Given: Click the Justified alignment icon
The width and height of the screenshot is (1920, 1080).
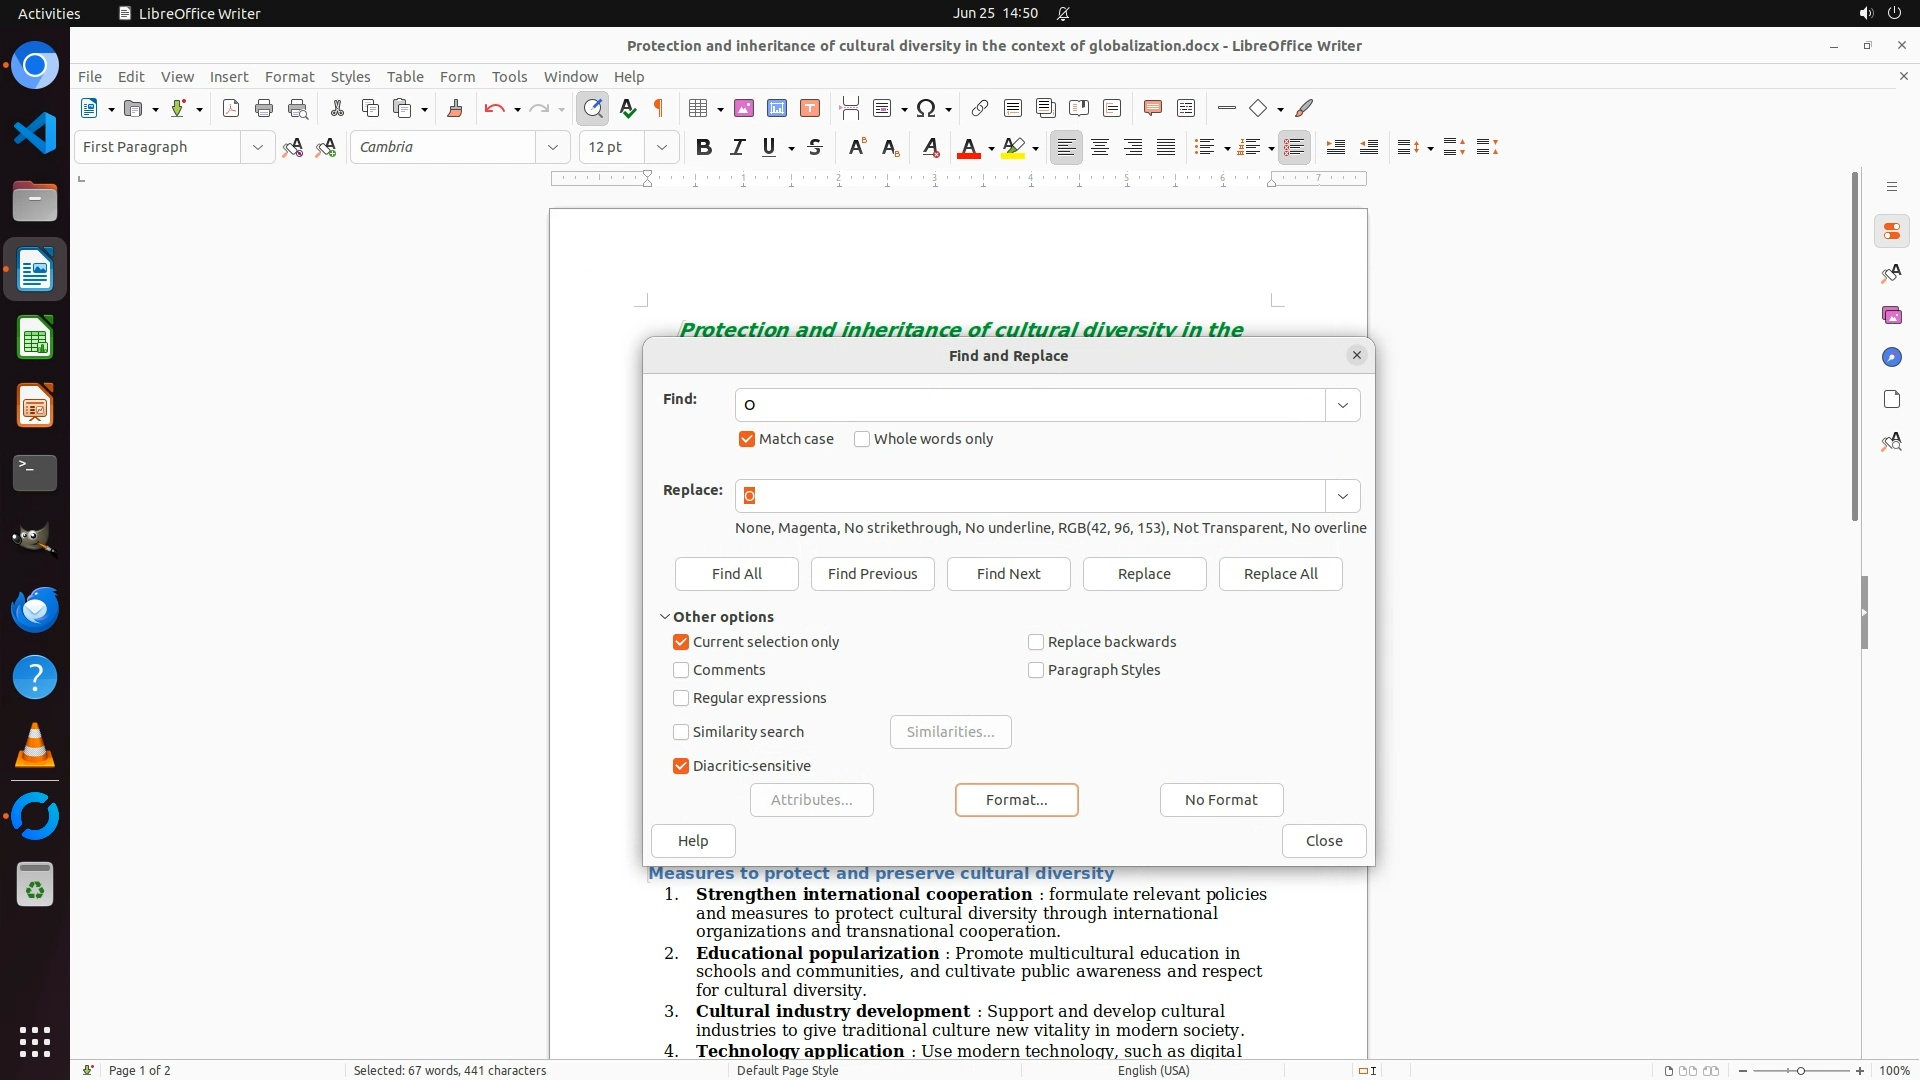Looking at the screenshot, I should [1166, 147].
